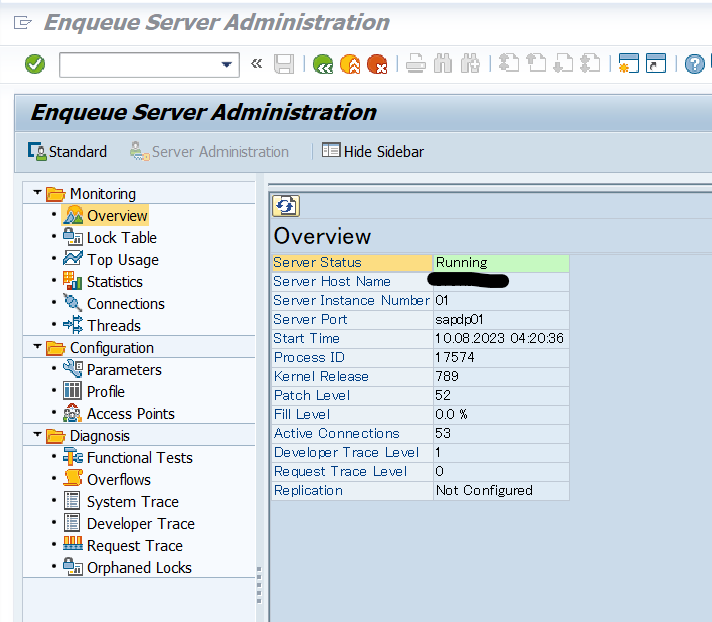Click the collapse chevrons beside the command field

pos(256,65)
